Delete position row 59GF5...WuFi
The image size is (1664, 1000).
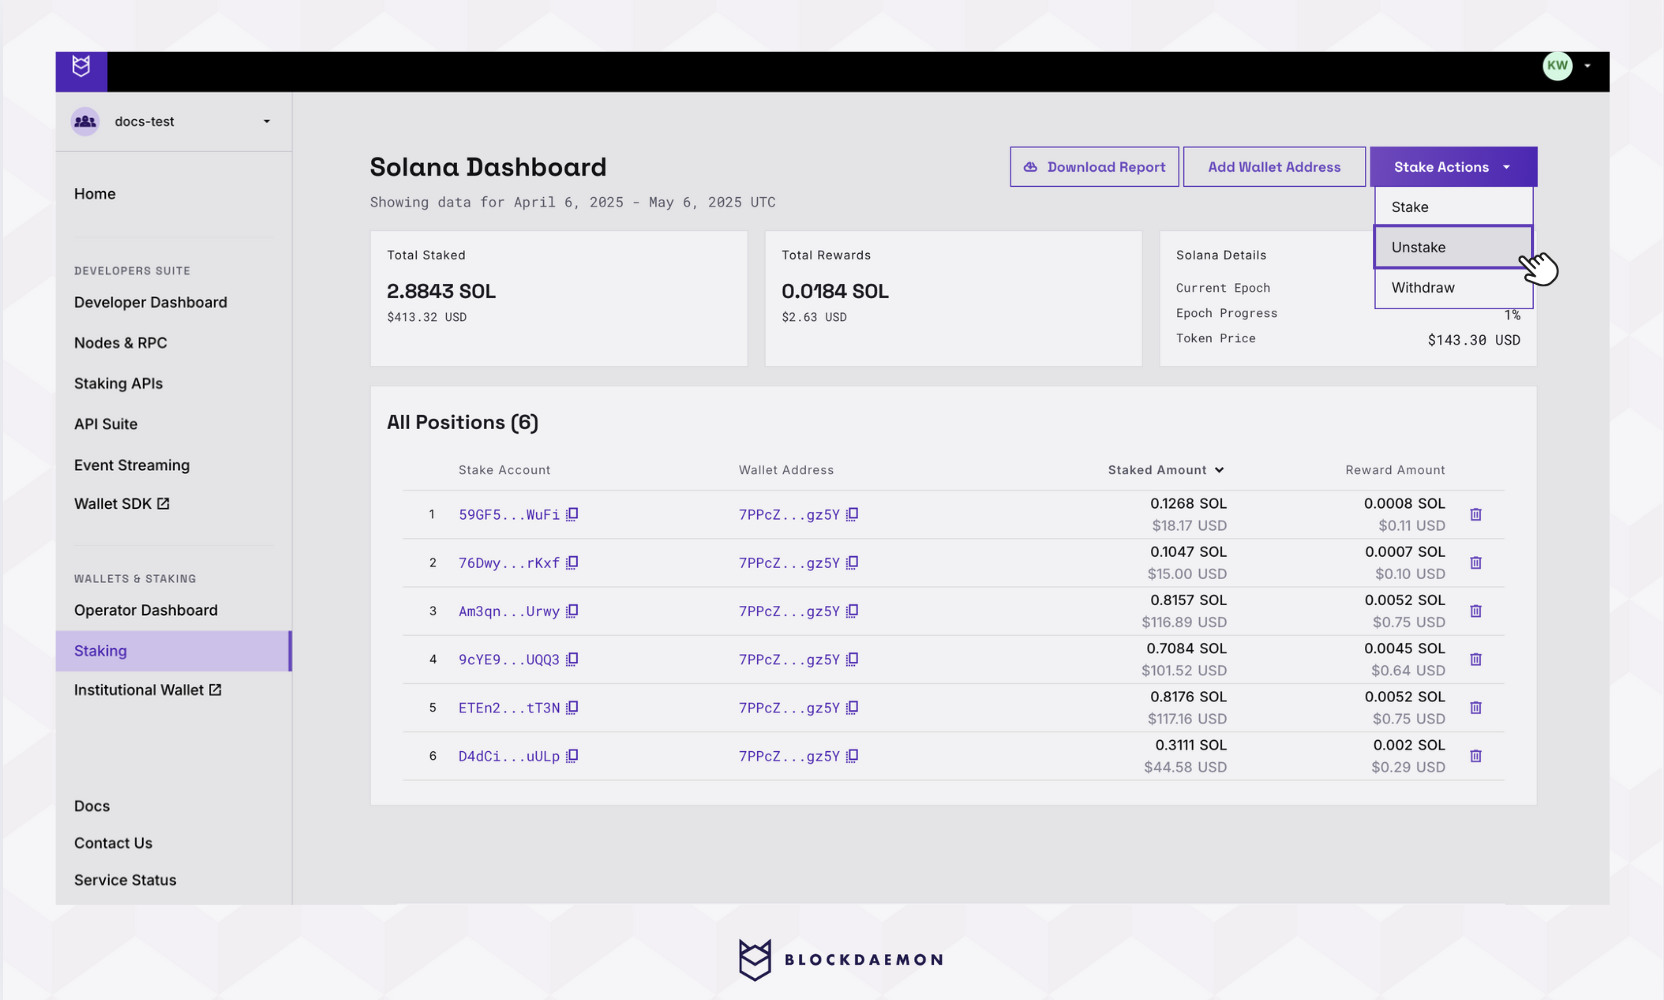pyautogui.click(x=1476, y=515)
